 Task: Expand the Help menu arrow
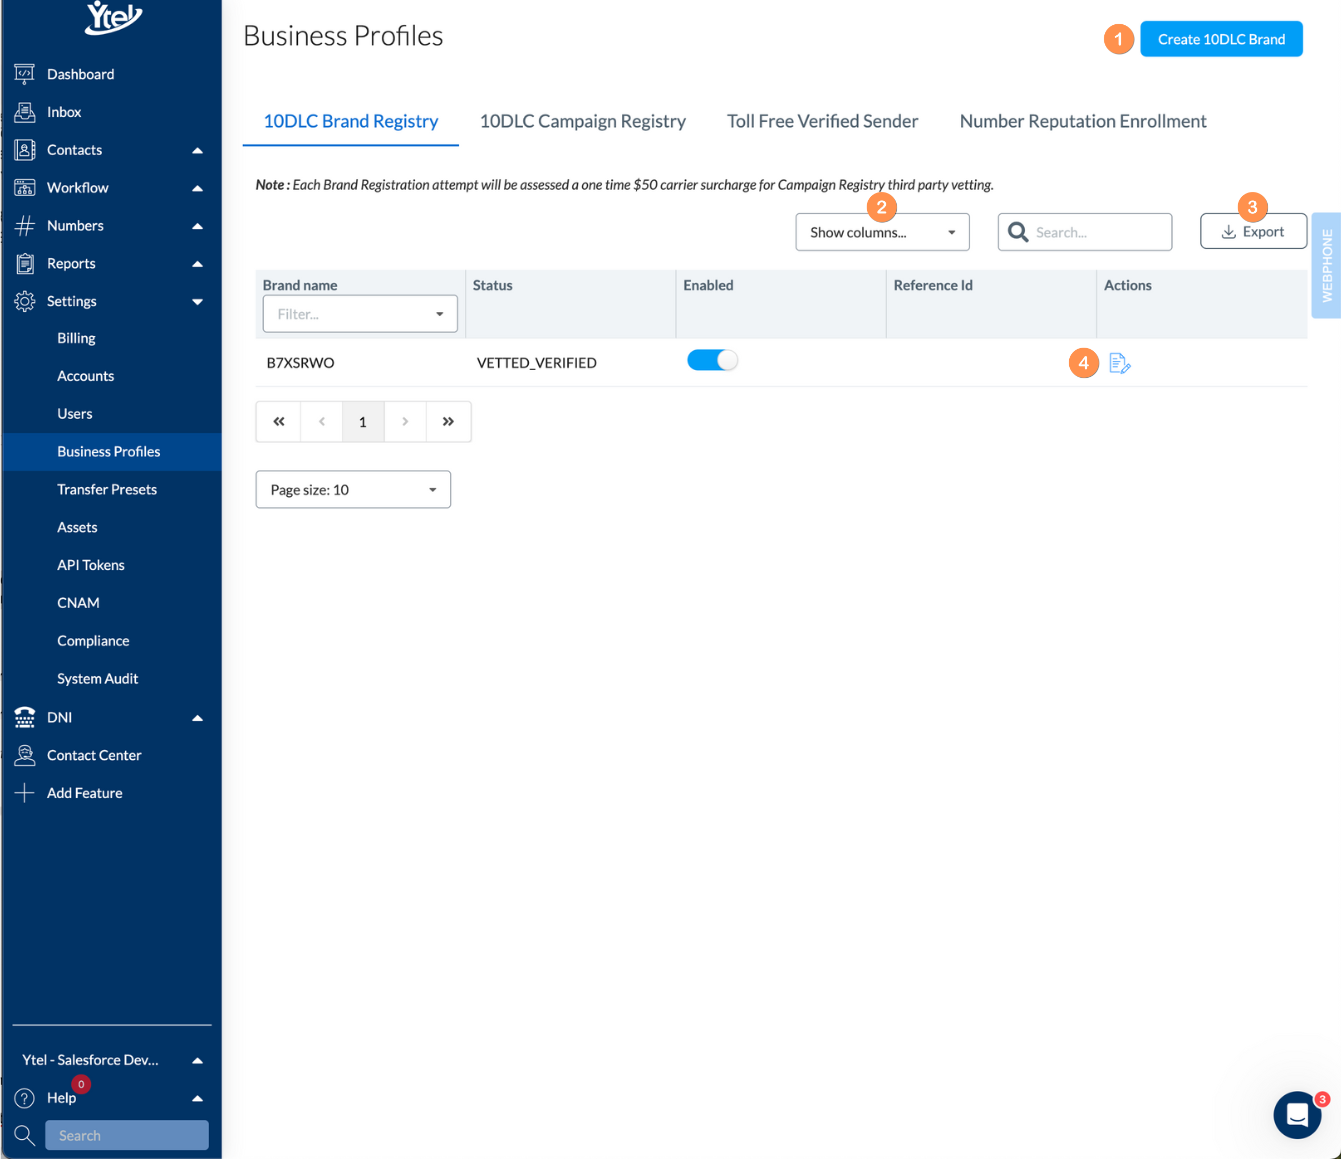[x=197, y=1098]
